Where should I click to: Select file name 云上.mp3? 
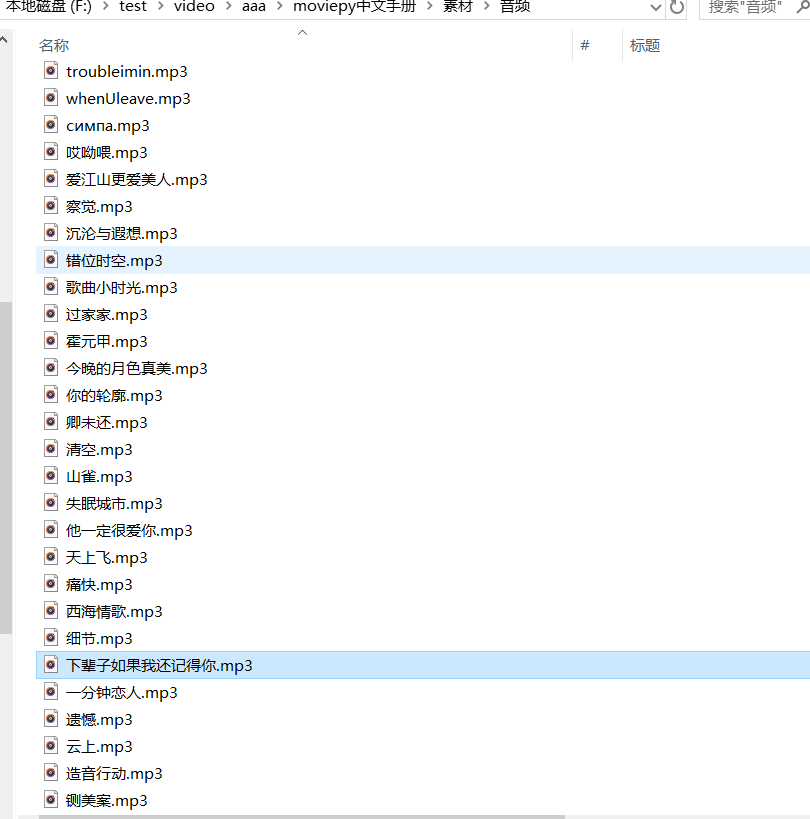(99, 747)
